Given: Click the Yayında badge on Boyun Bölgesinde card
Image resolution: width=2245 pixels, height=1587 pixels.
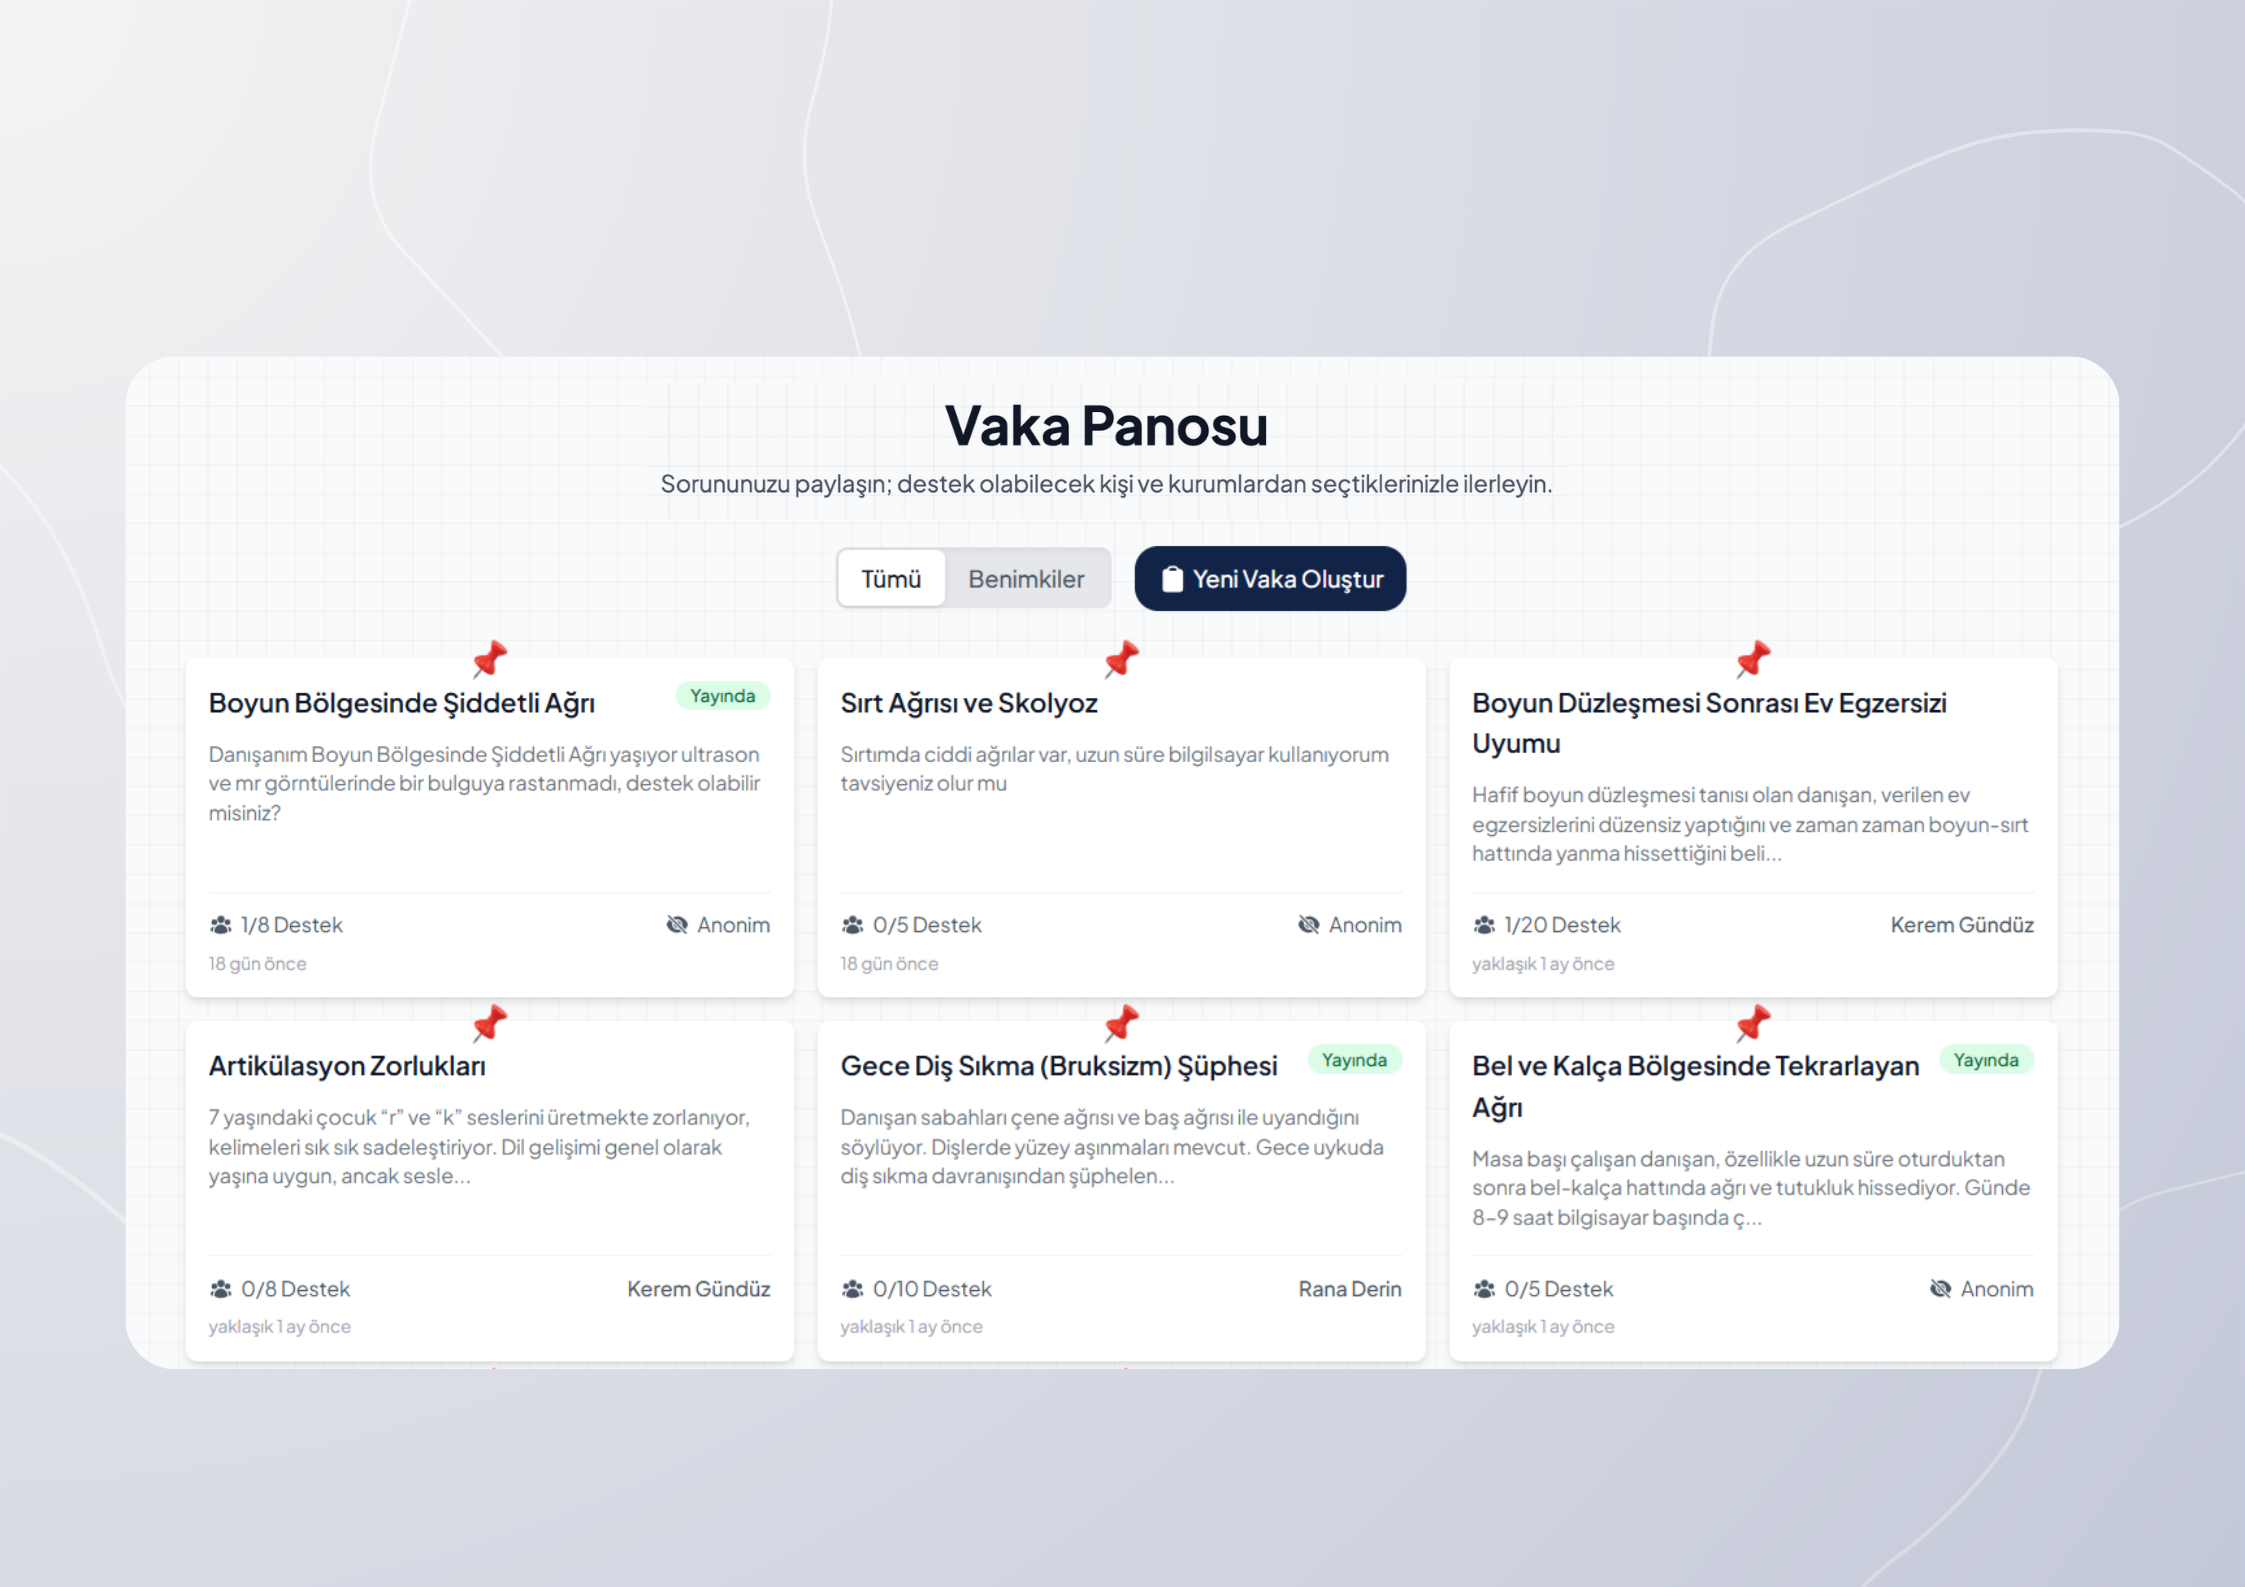Looking at the screenshot, I should tap(722, 696).
